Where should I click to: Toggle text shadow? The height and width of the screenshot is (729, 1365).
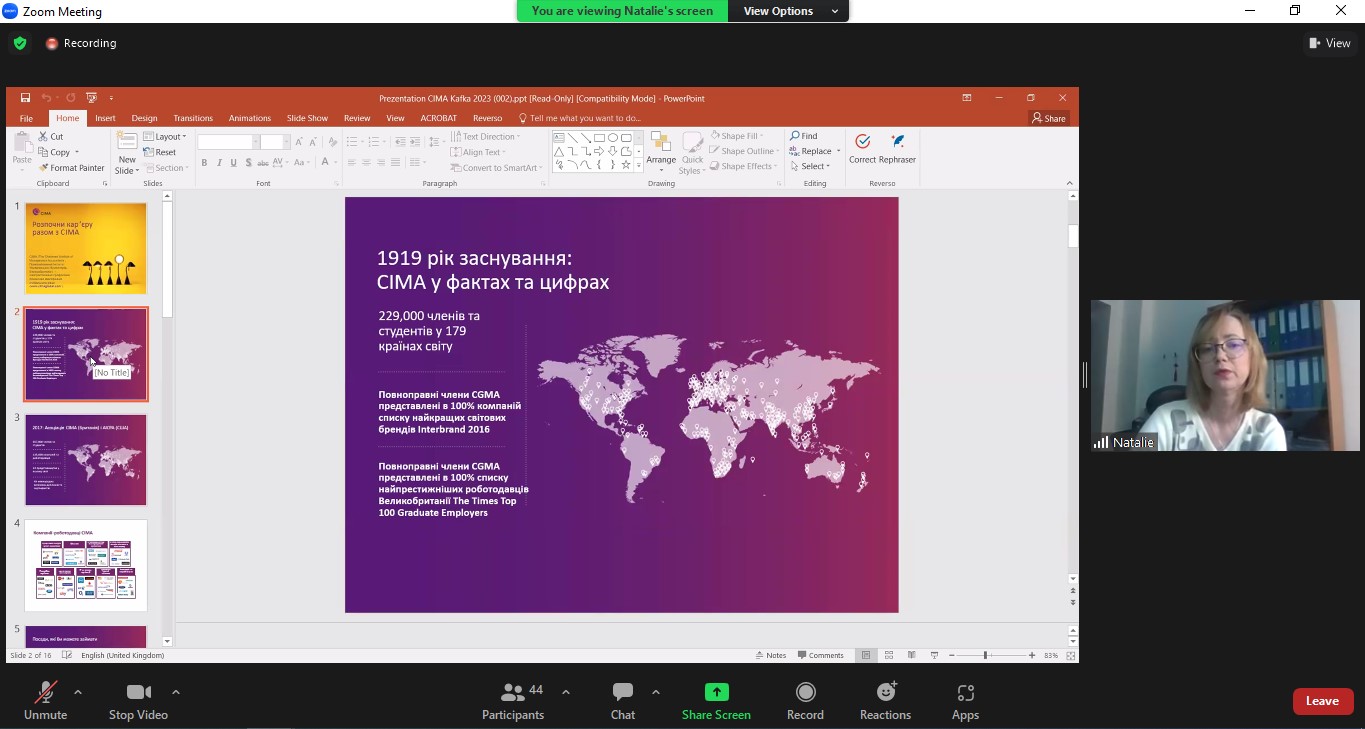[248, 163]
